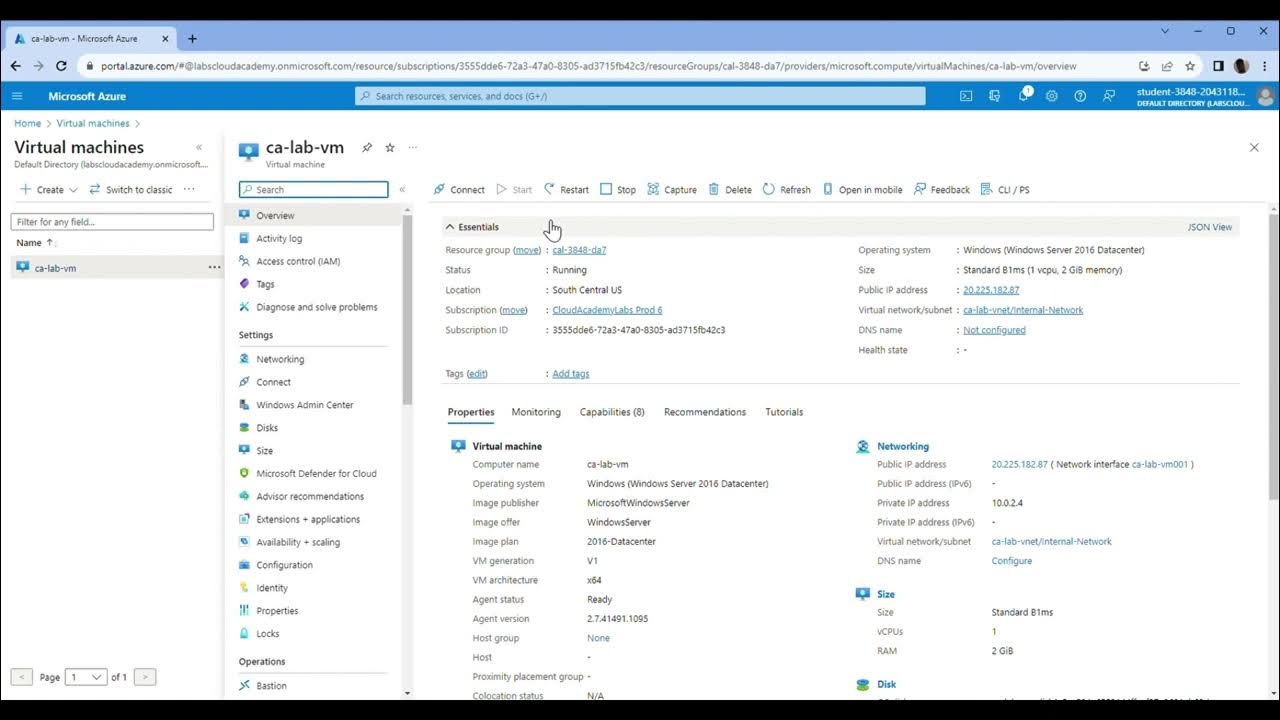Open the help question mark menu
1280x720 pixels.
tap(1080, 96)
